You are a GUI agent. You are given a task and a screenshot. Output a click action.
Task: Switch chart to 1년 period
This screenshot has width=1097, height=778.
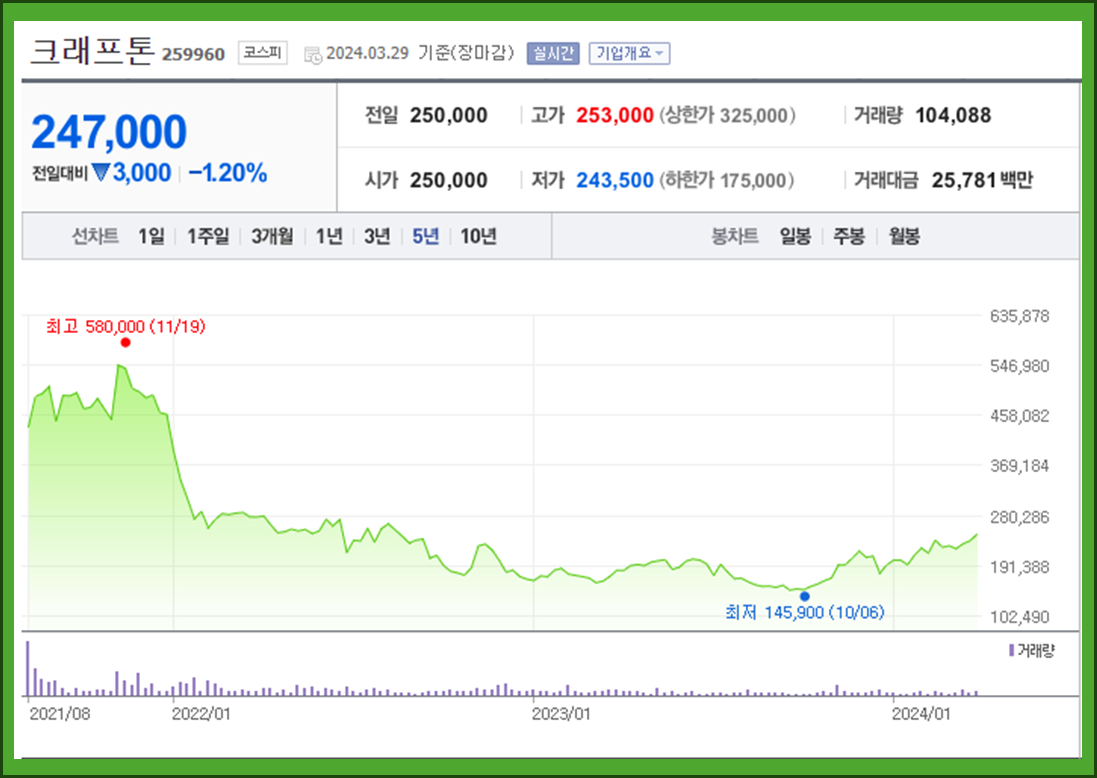click(x=329, y=236)
